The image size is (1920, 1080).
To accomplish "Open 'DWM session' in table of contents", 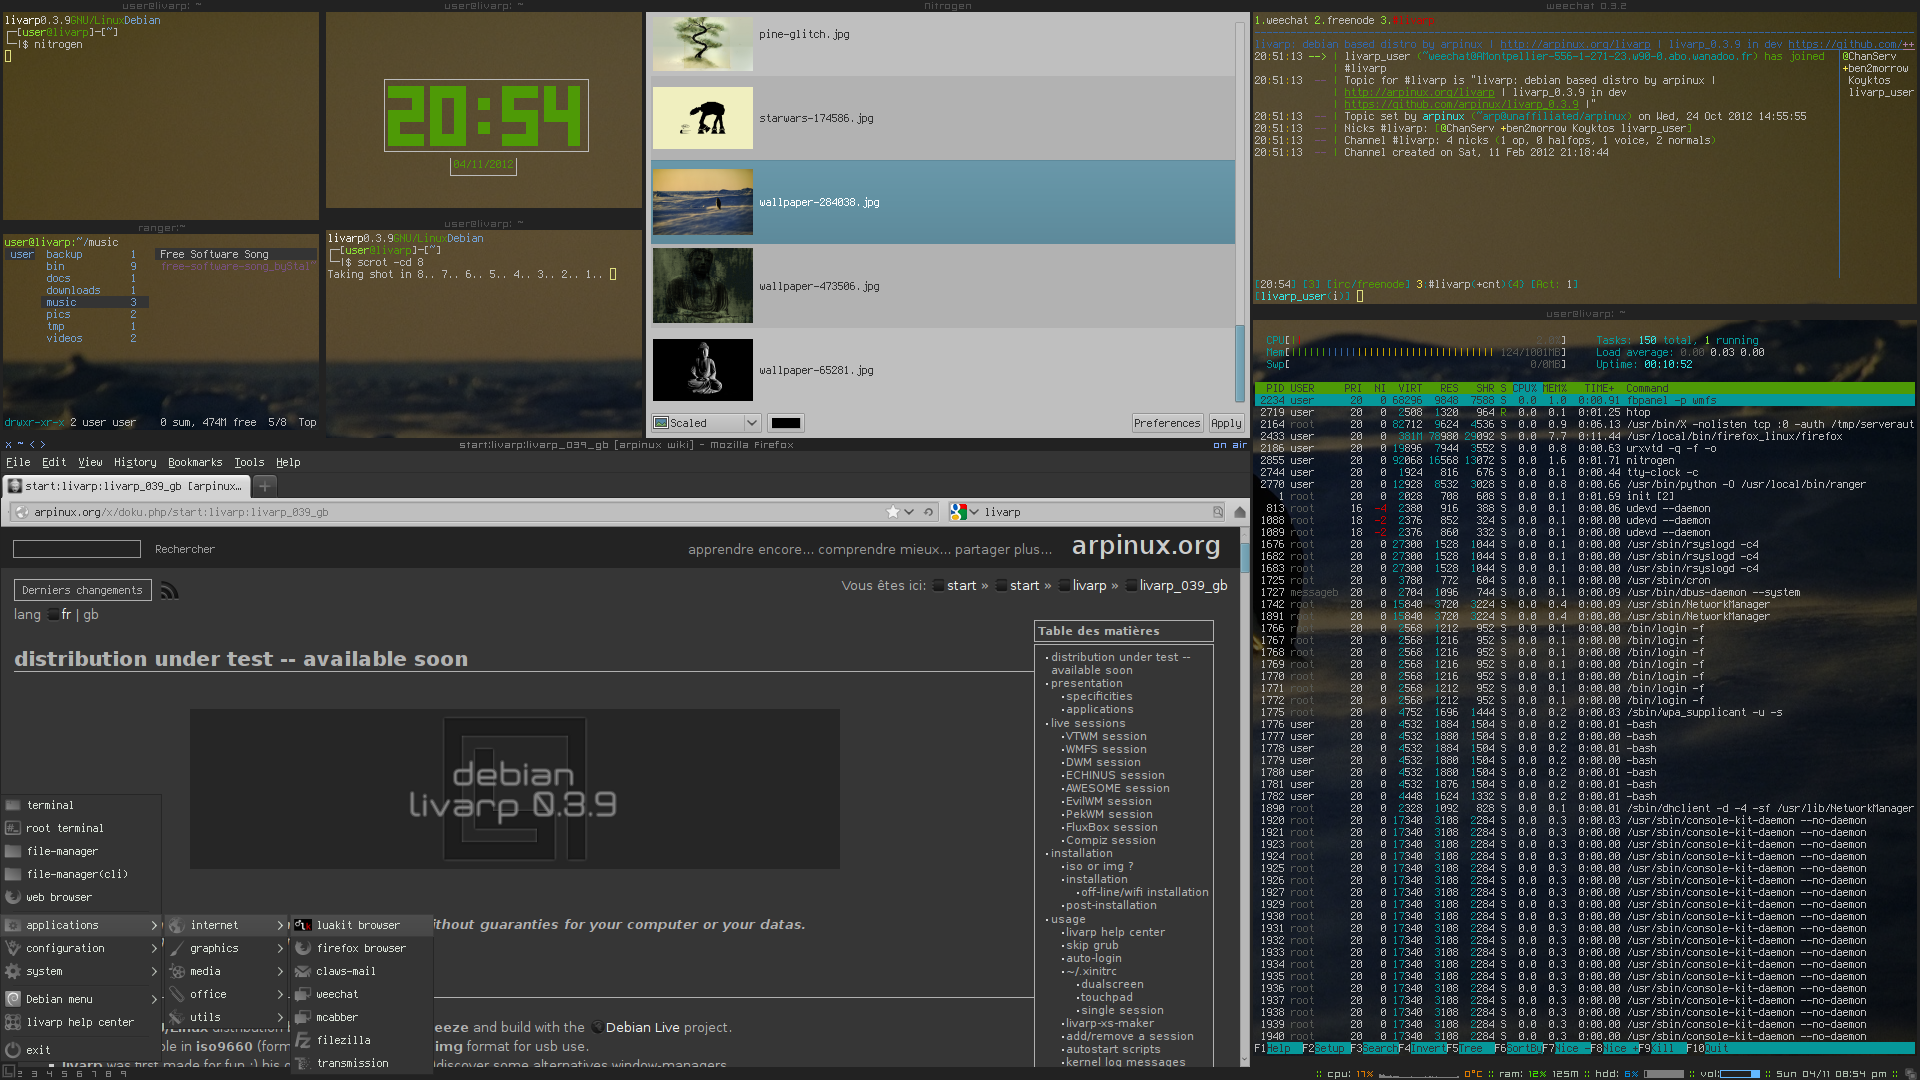I will [x=1103, y=762].
